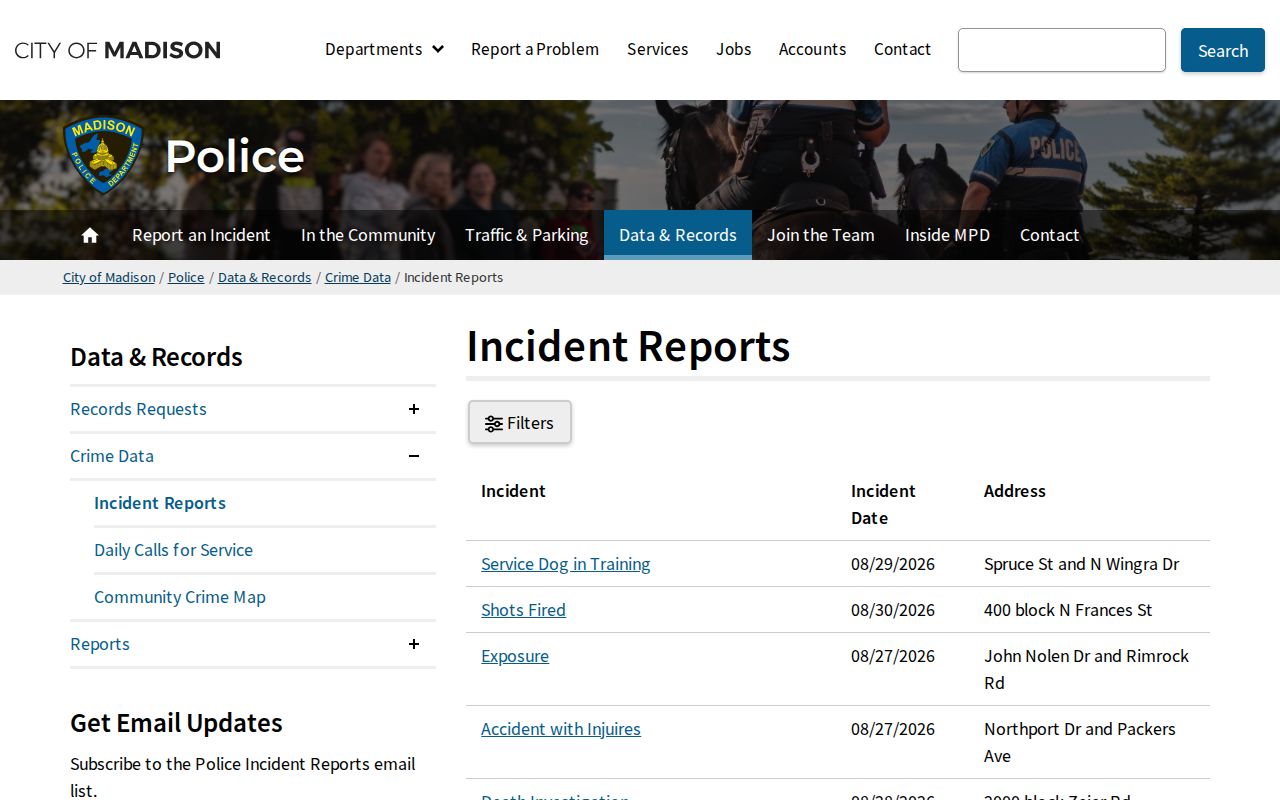Follow the Data & Records breadcrumb link
Viewport: 1280px width, 800px height.
[x=265, y=277]
